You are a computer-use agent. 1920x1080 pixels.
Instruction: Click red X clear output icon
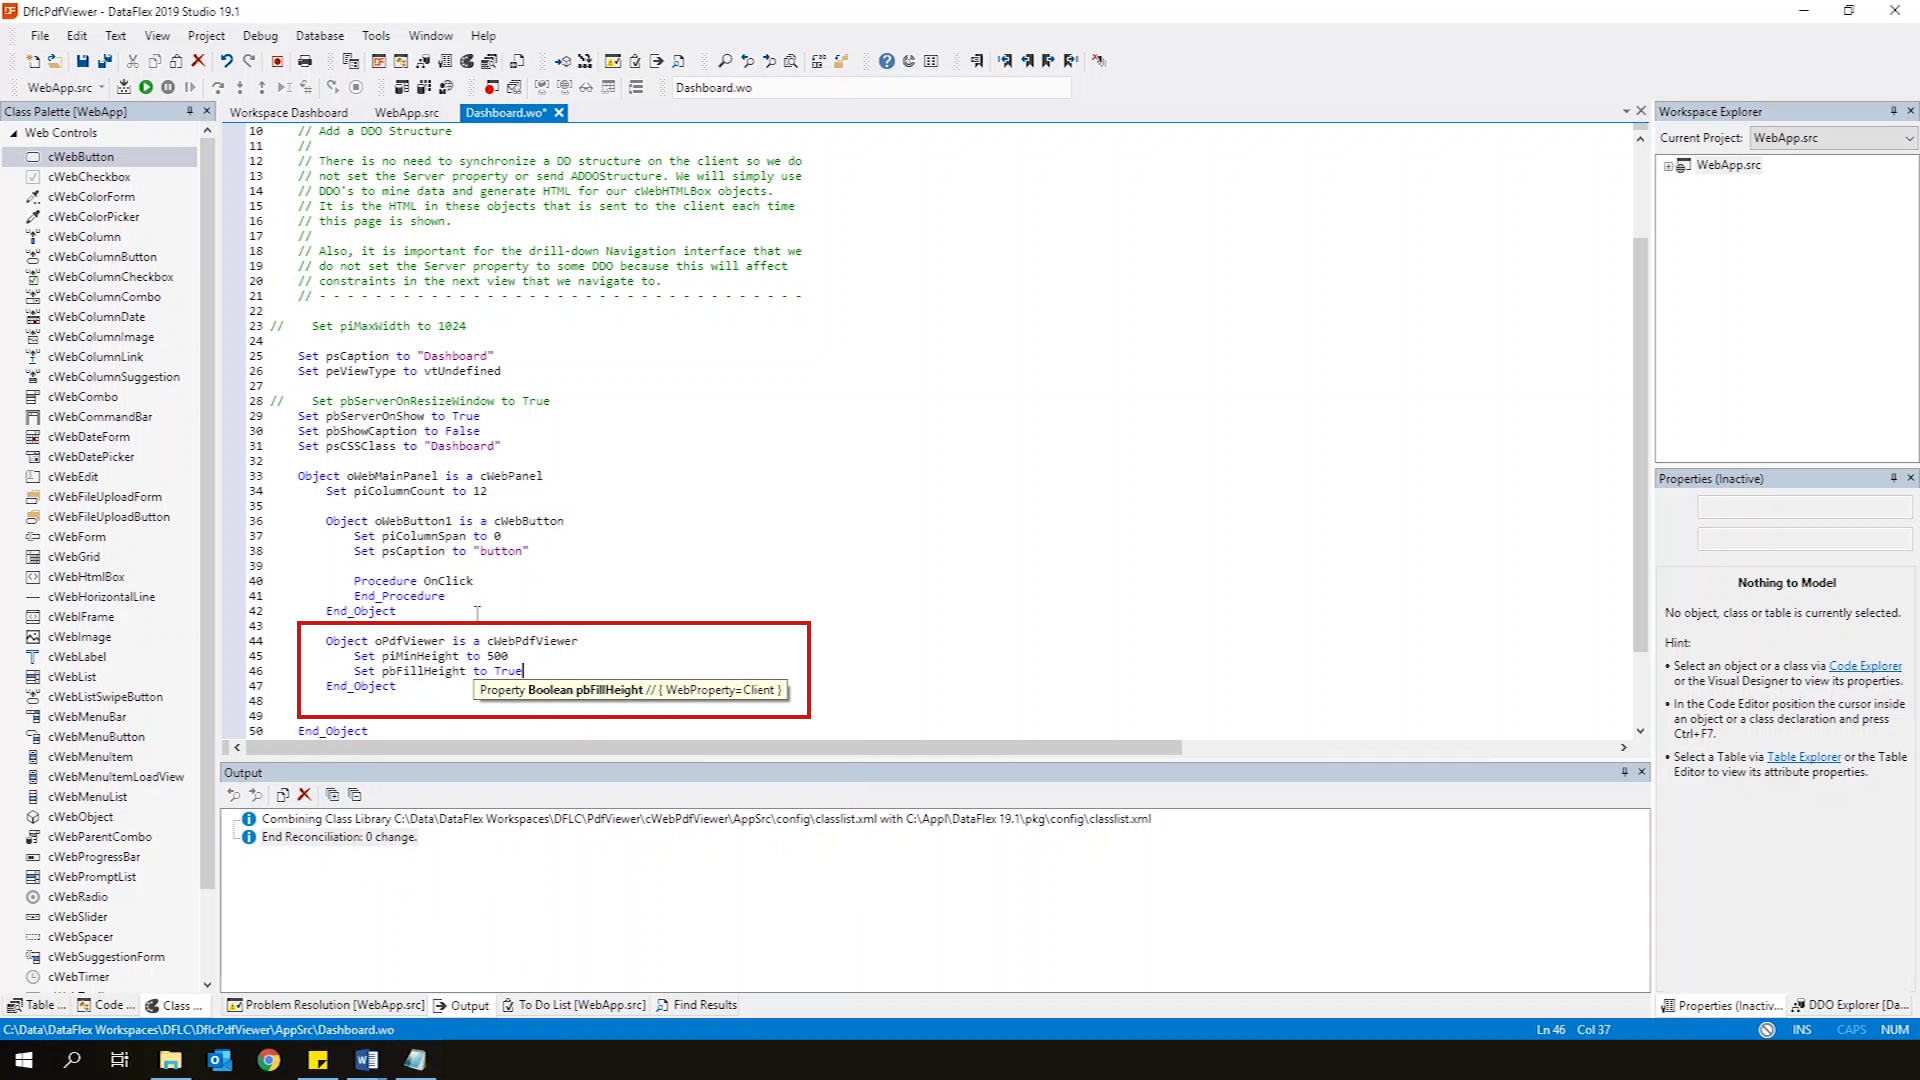(x=305, y=795)
